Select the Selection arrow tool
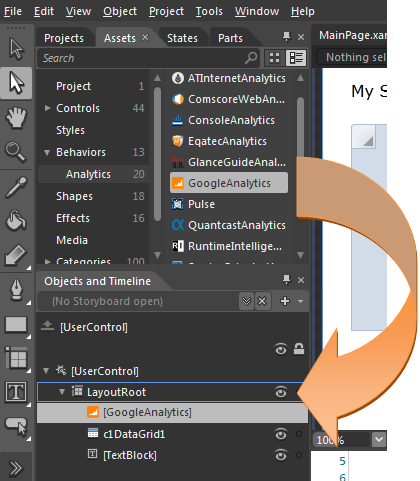 click(x=16, y=49)
